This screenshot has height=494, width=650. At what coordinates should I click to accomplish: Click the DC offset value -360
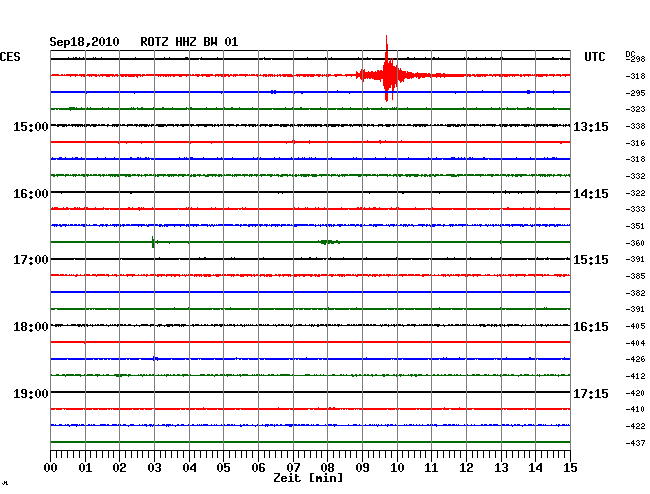635,243
